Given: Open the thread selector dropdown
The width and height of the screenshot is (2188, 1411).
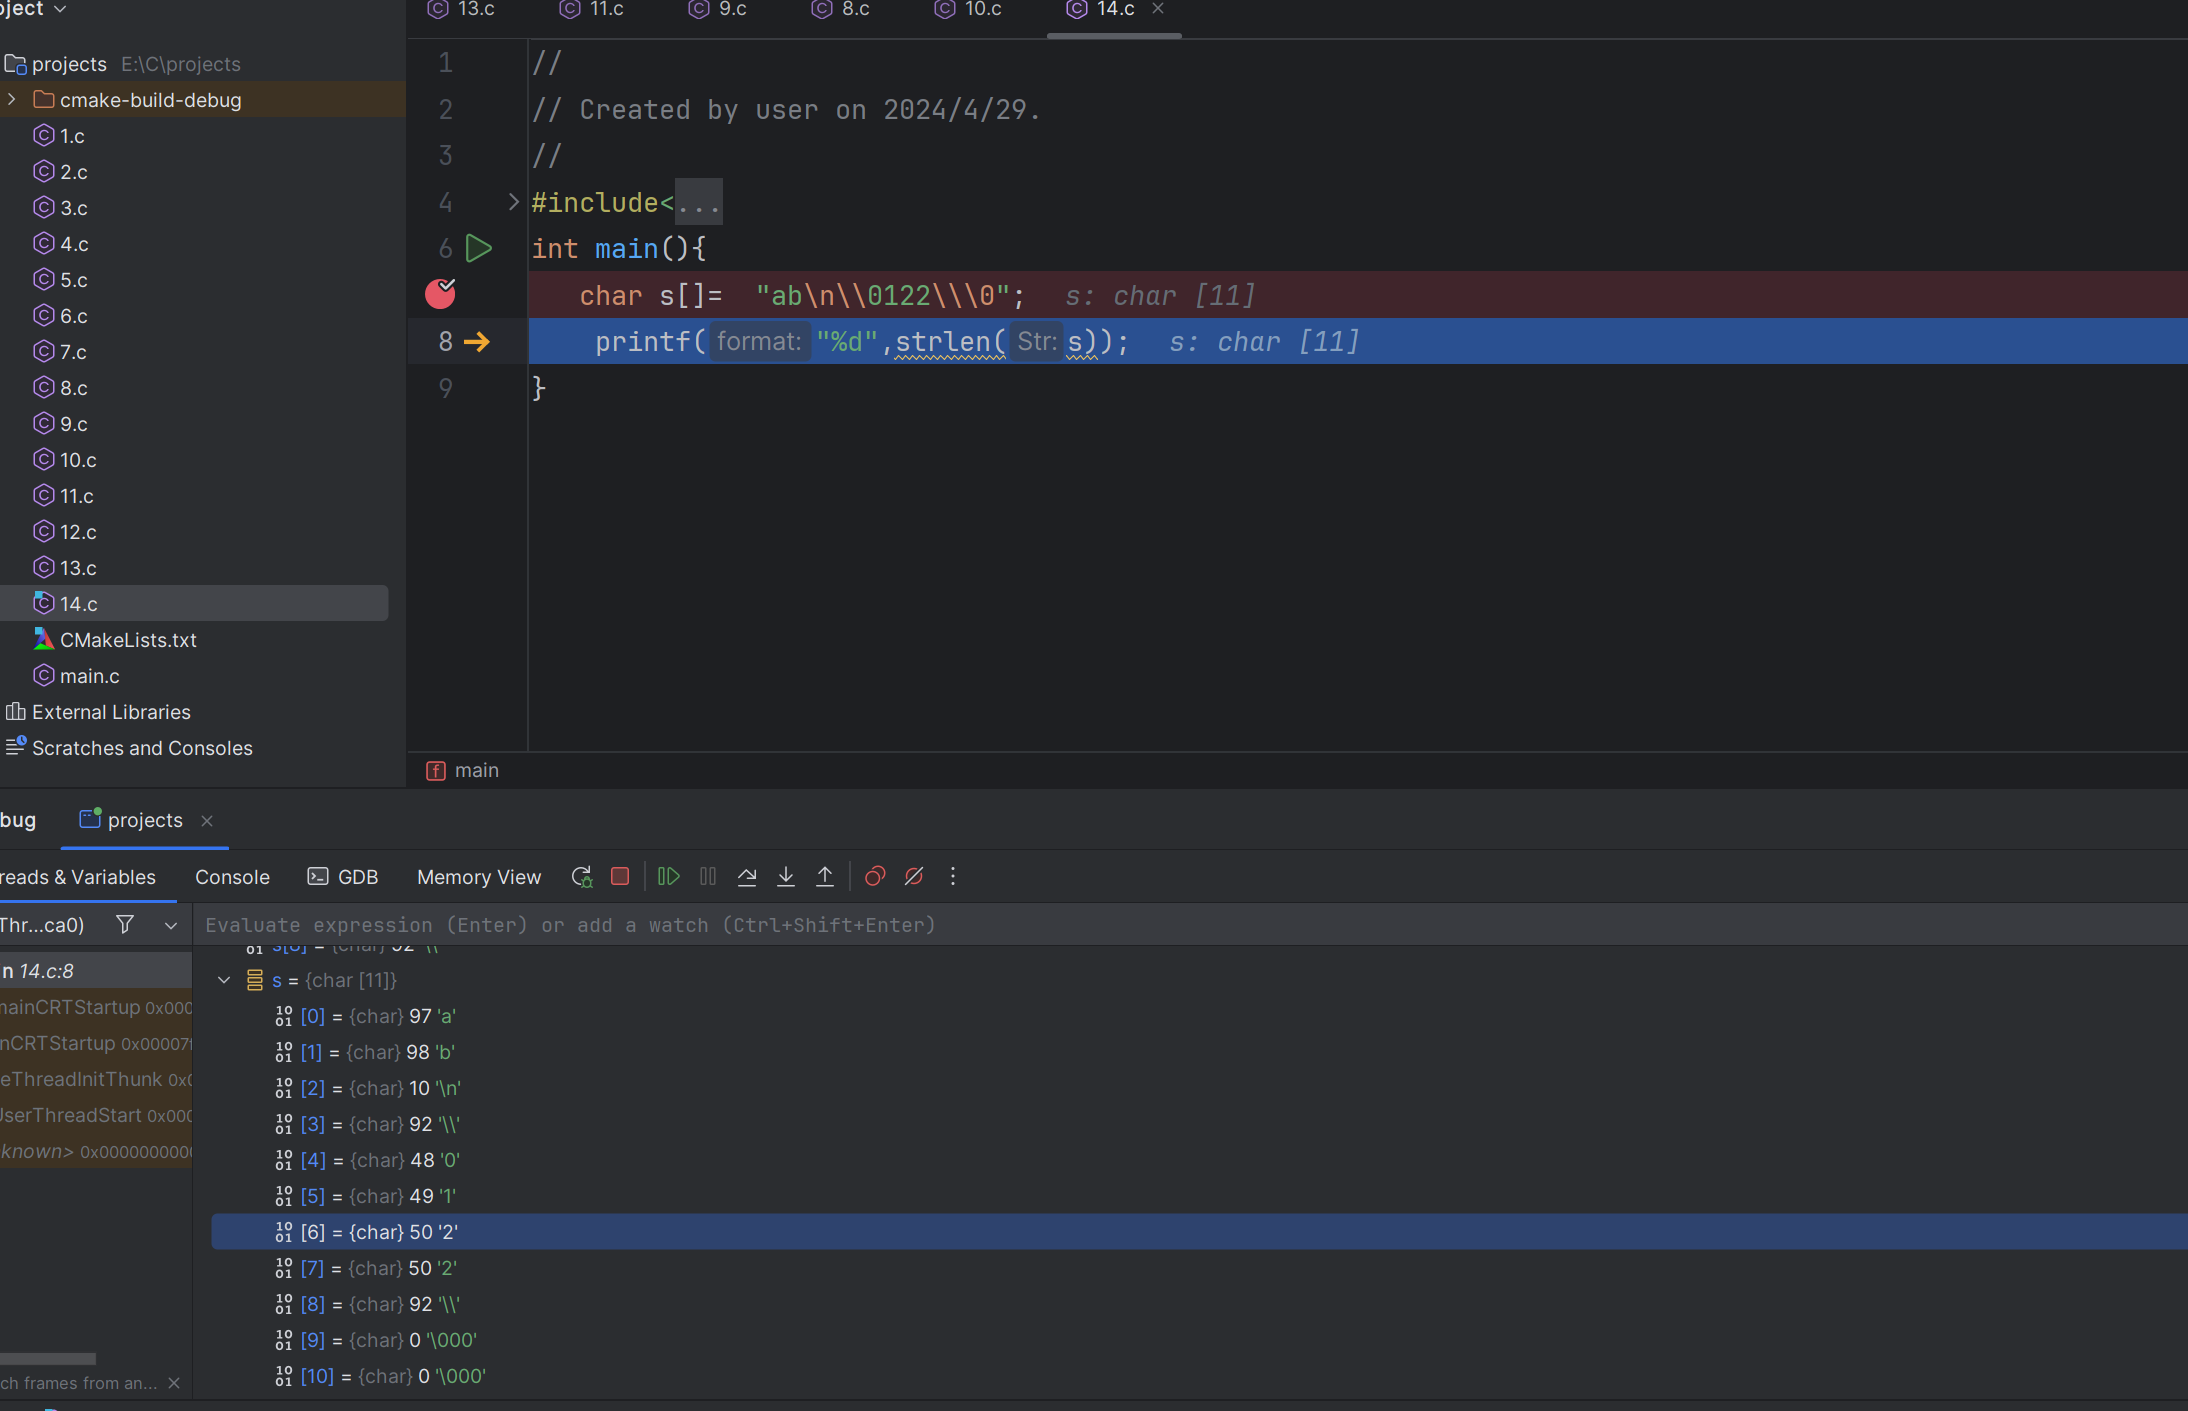Looking at the screenshot, I should (x=171, y=926).
